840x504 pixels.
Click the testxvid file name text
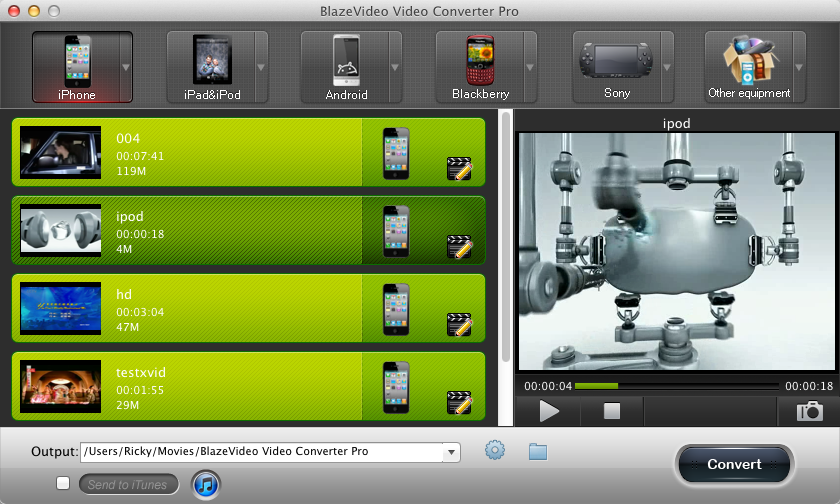pyautogui.click(x=141, y=372)
